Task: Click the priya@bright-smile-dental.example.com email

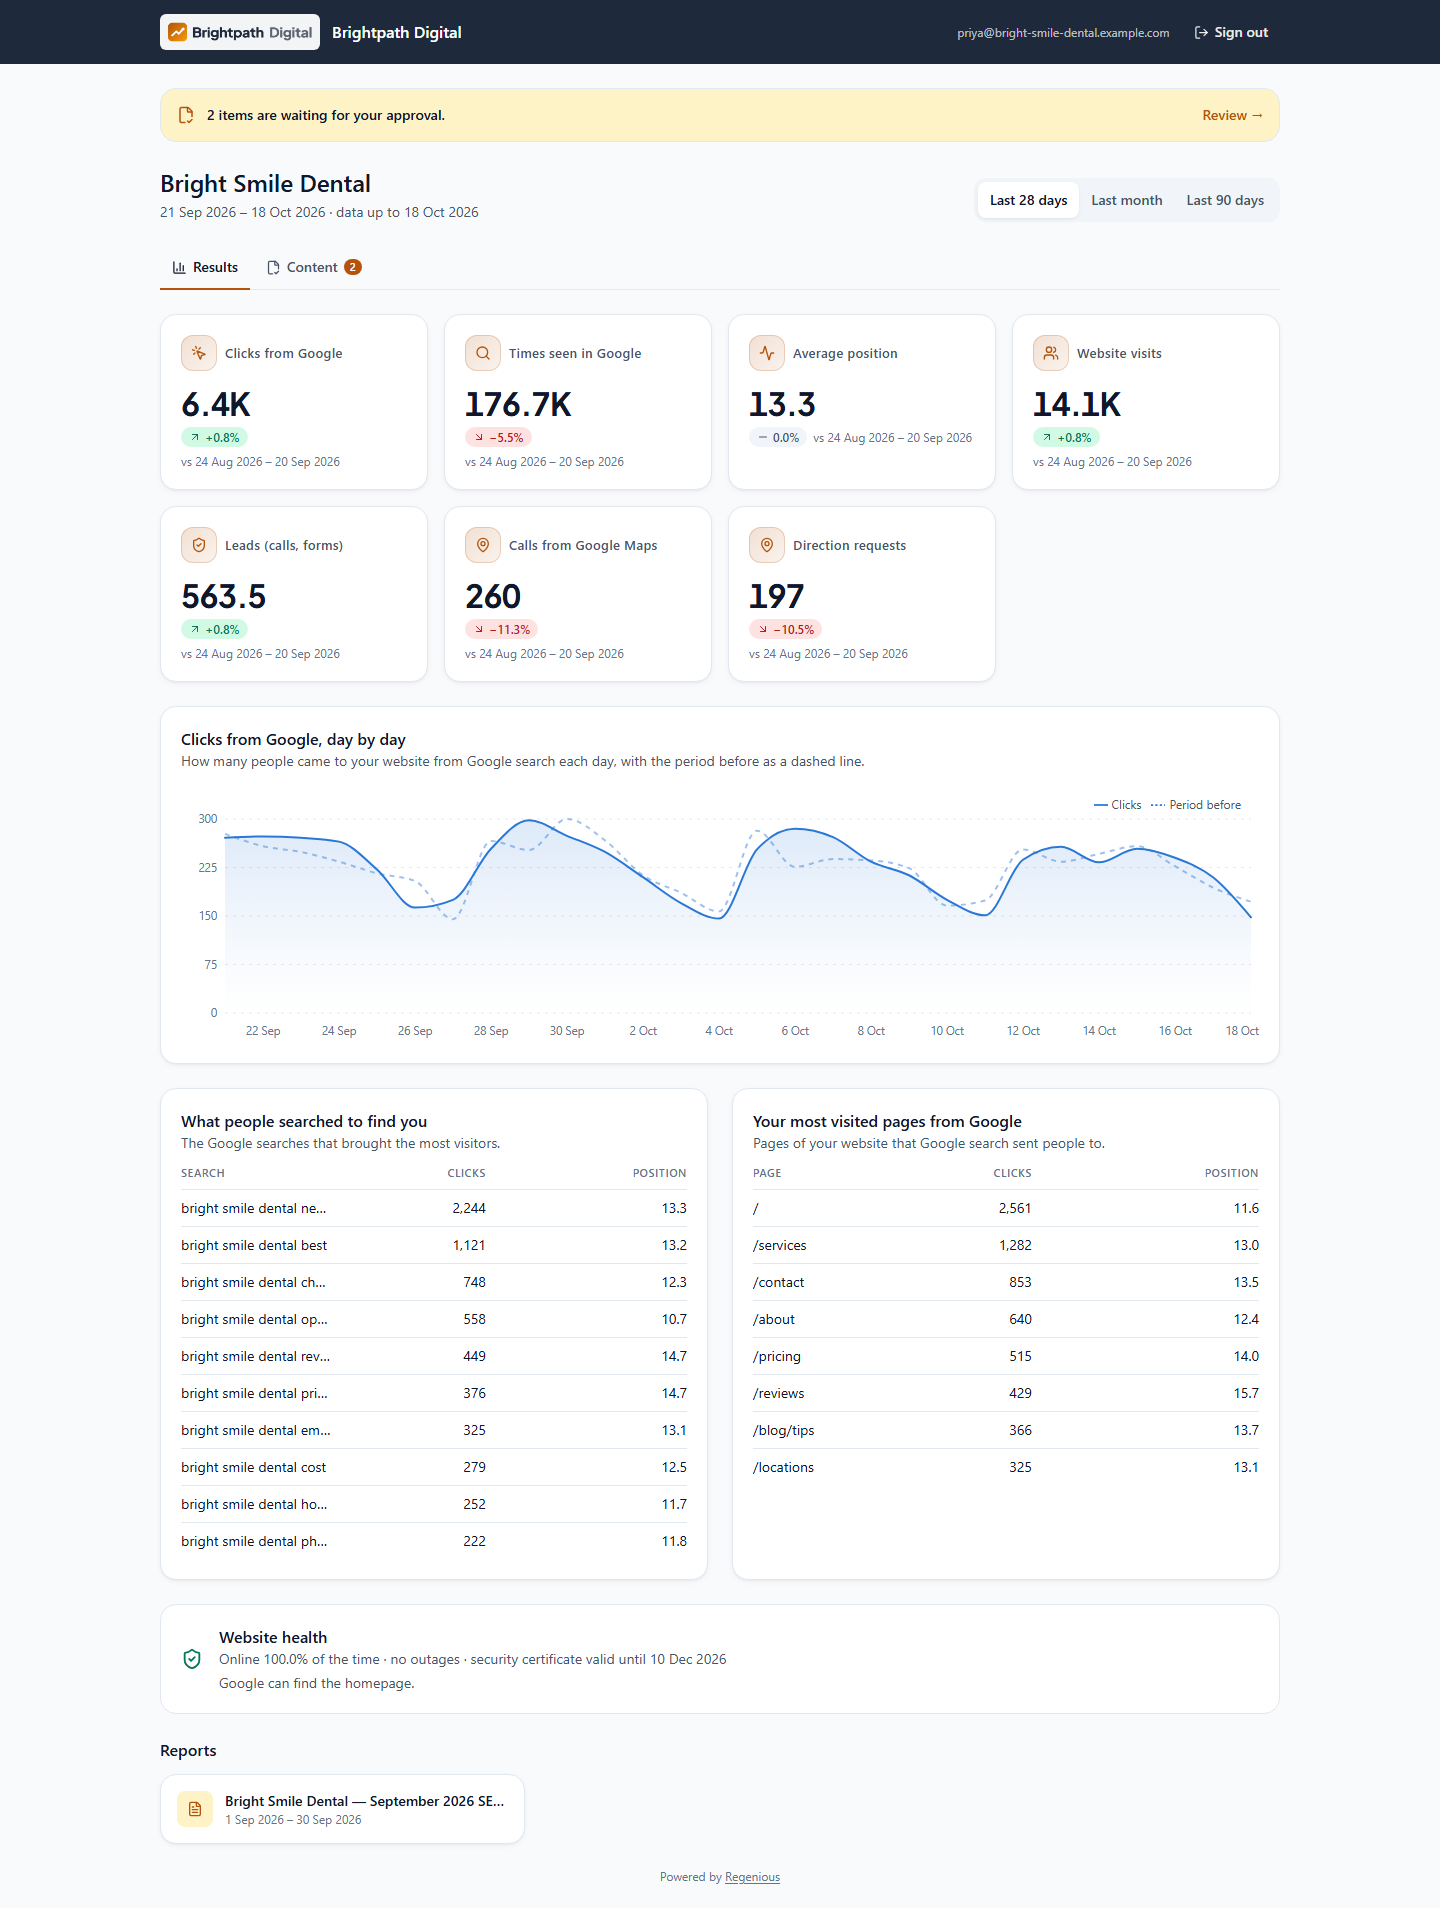Action: [x=1063, y=33]
